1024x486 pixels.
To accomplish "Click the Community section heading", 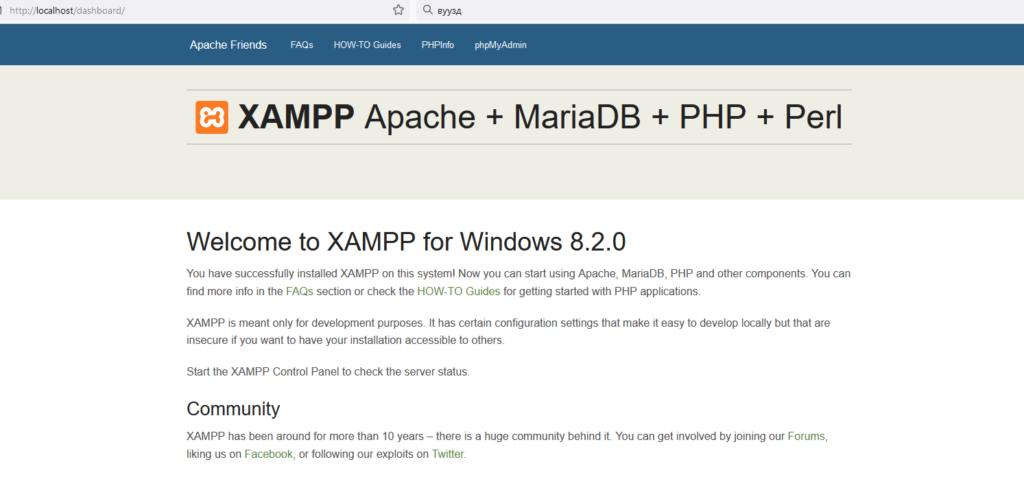I will [x=233, y=409].
